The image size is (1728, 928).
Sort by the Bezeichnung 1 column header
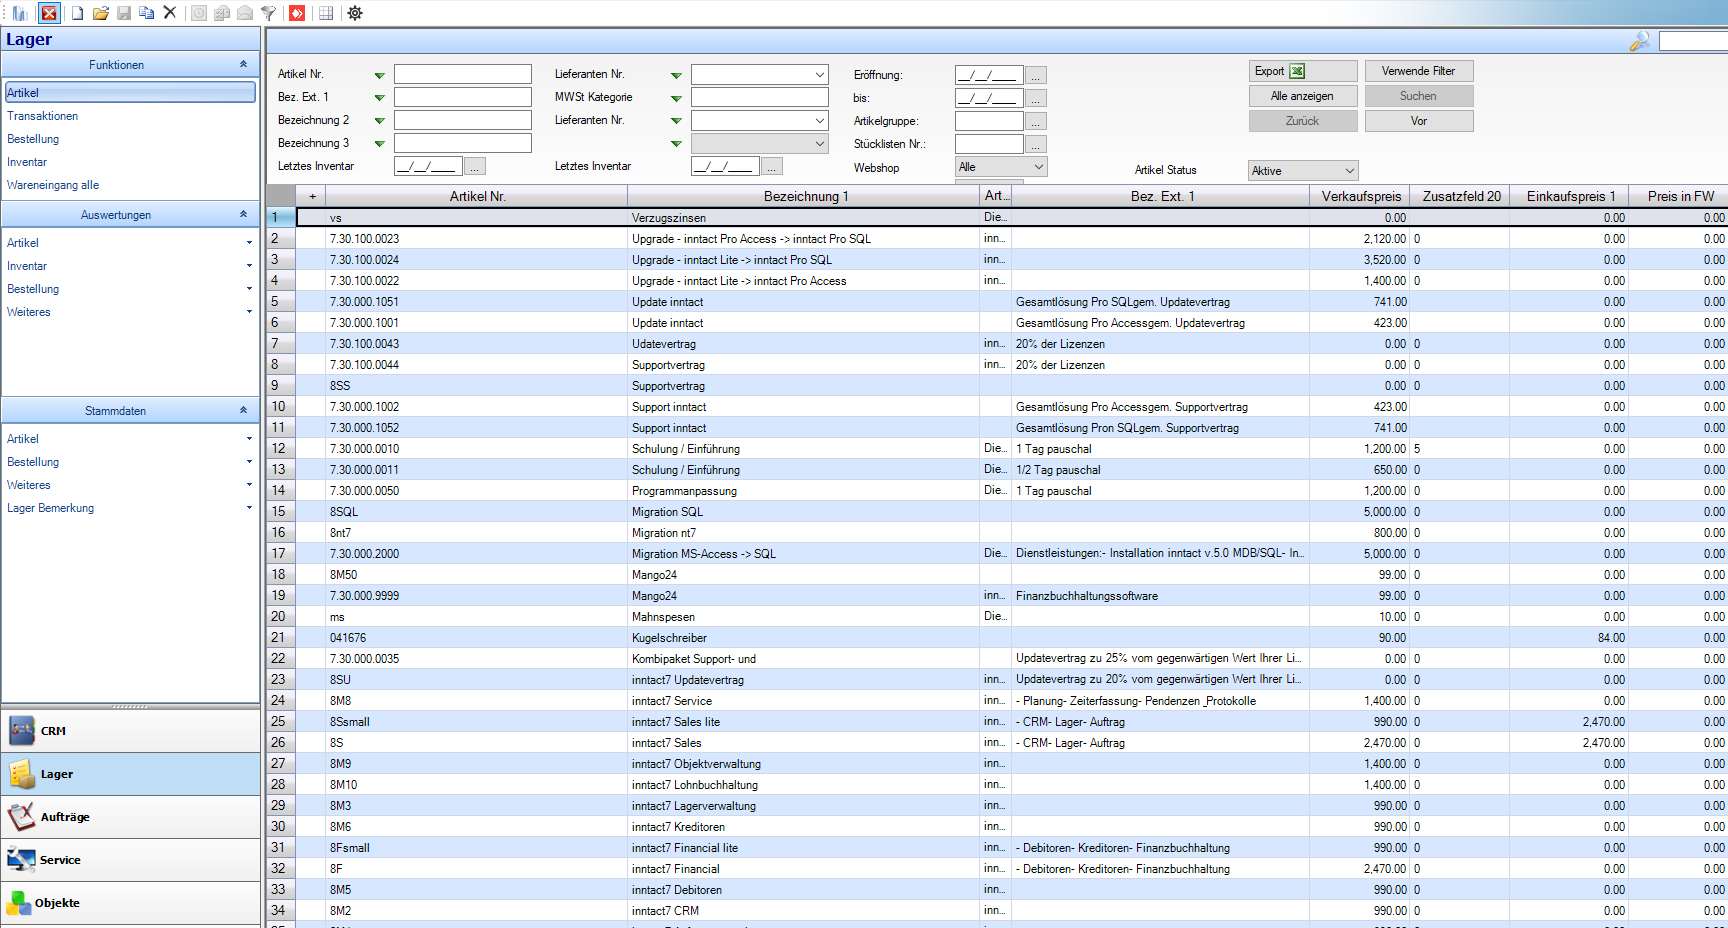804,196
